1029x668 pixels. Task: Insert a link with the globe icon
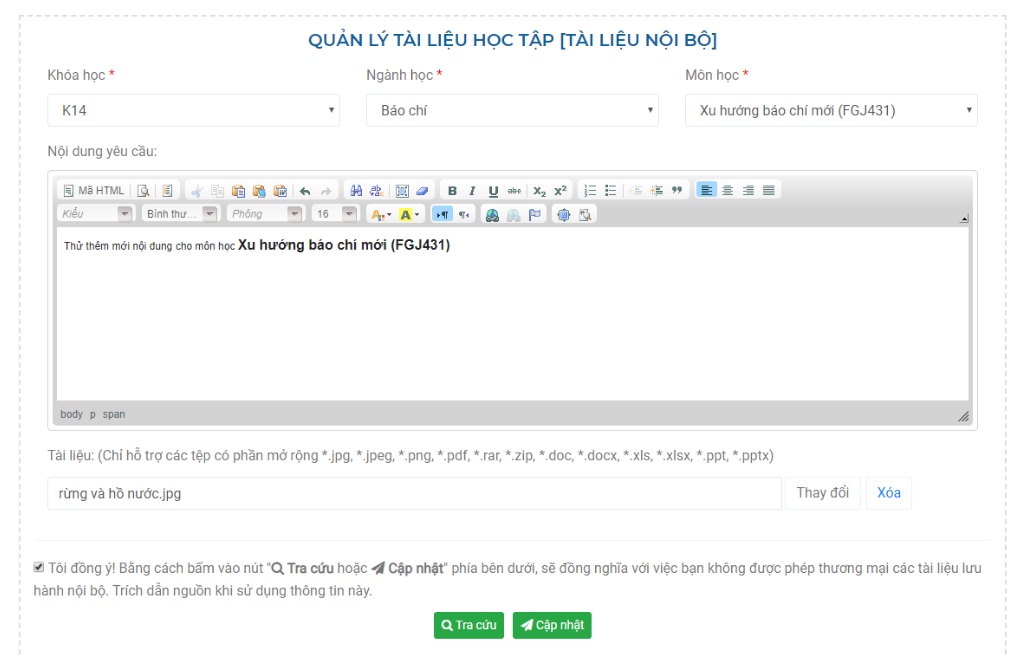492,214
